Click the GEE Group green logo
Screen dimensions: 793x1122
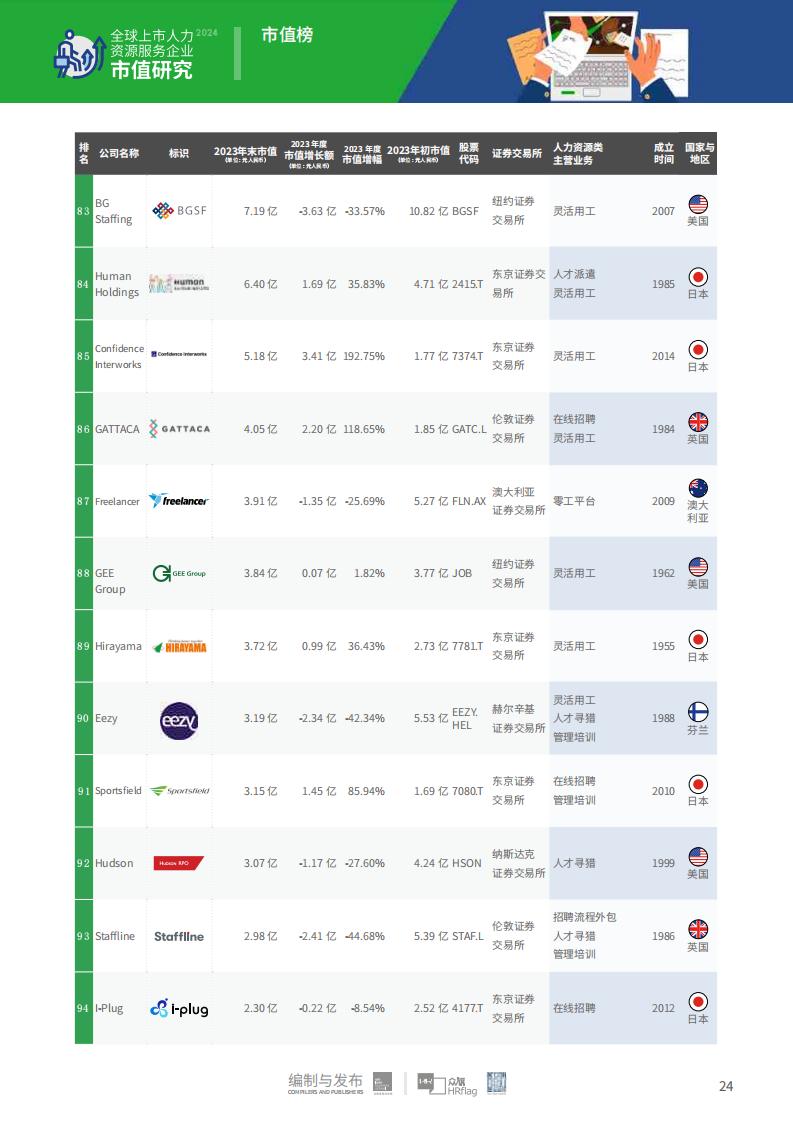click(179, 573)
